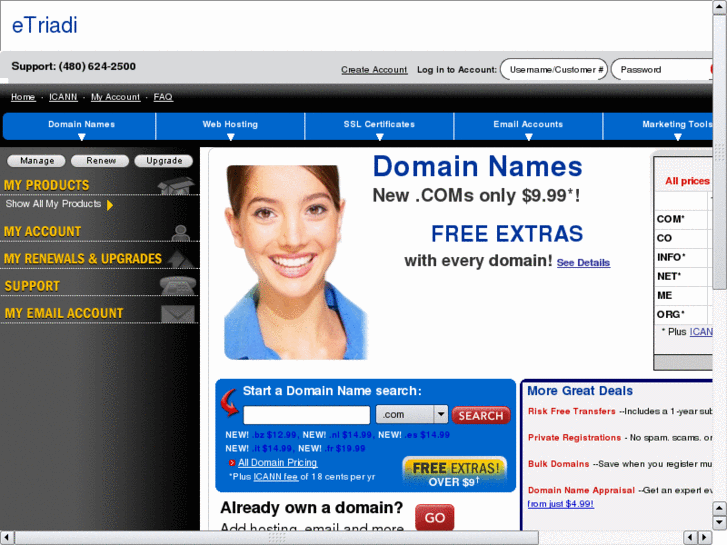Click the FREE EXTRAS! OVER $9 badge
Viewport: 727px width, 545px height.
pyautogui.click(x=454, y=474)
